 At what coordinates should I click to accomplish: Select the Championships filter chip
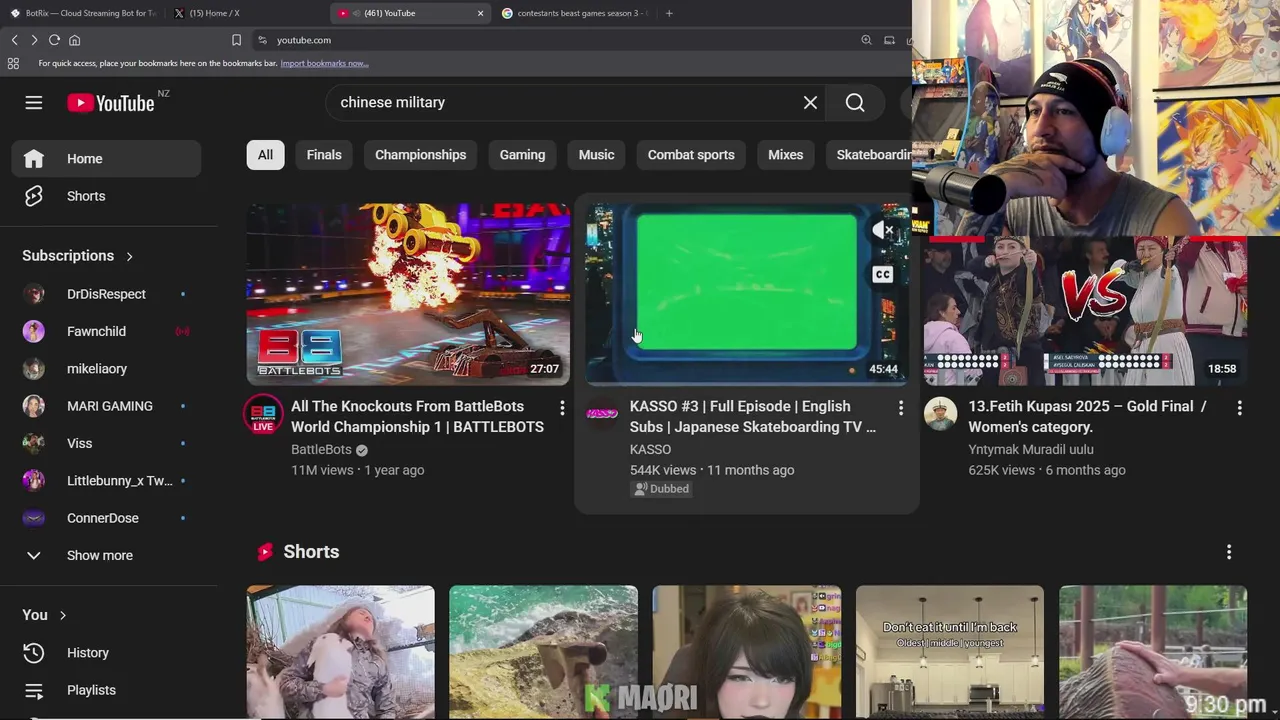tap(420, 155)
